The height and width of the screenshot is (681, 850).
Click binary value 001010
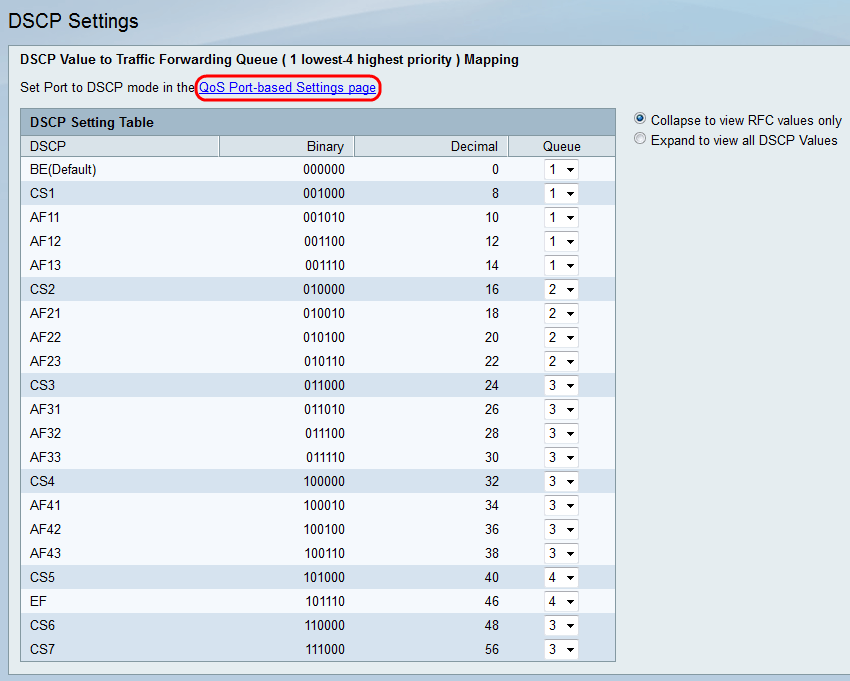click(324, 217)
